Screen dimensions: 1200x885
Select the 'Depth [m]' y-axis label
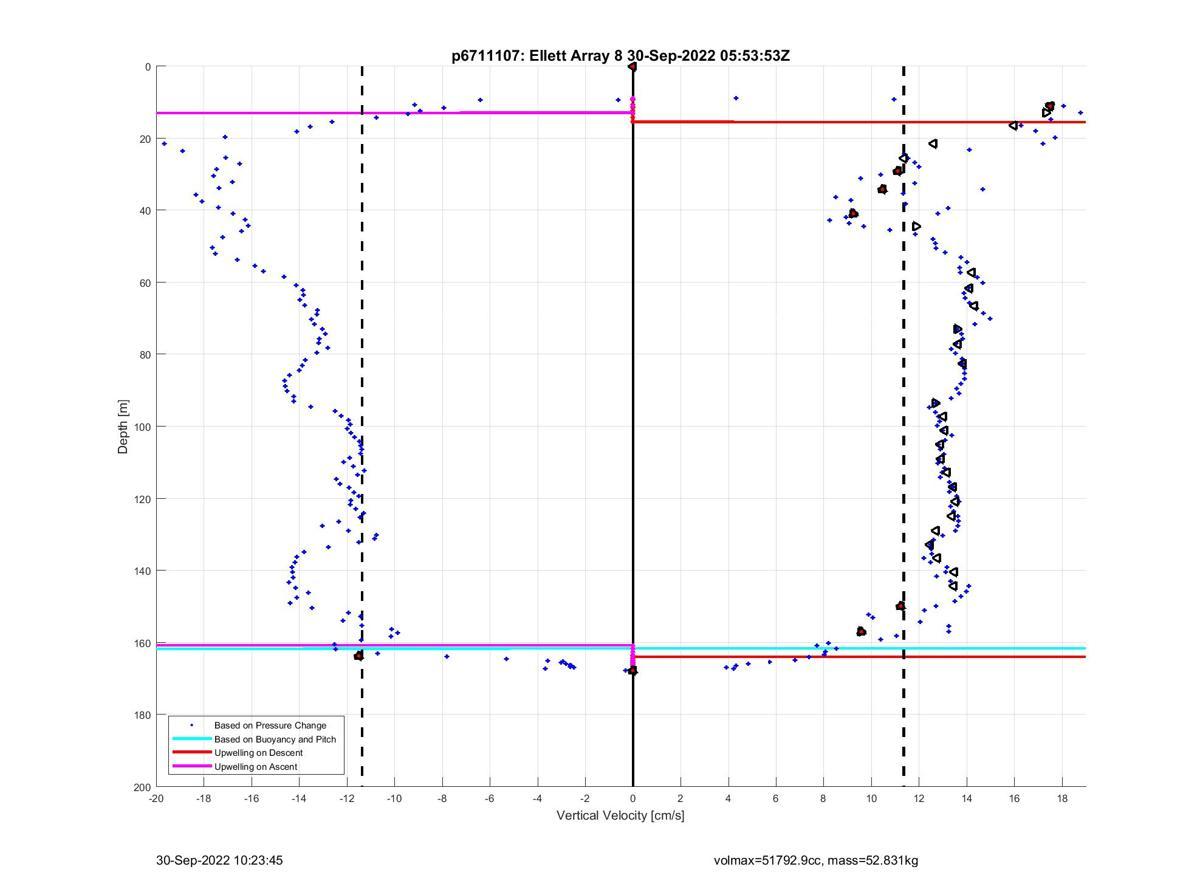(124, 427)
